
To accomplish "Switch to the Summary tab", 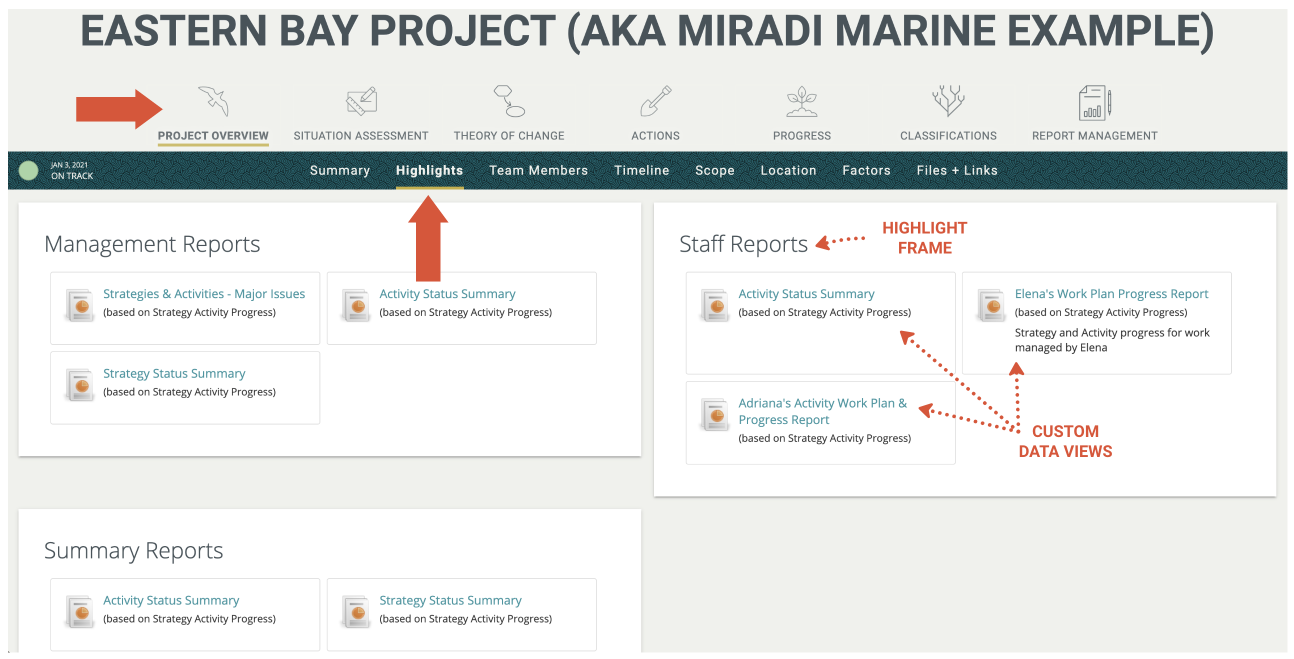I will (339, 170).
